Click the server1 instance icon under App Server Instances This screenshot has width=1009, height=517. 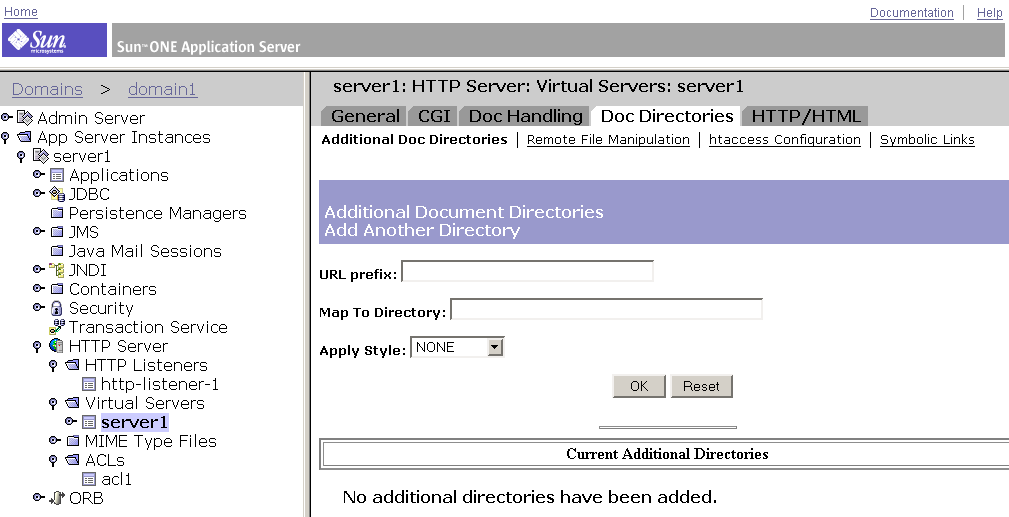41,156
